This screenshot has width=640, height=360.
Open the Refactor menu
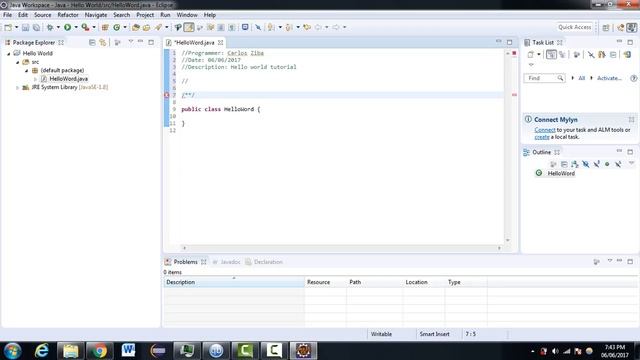68,15
